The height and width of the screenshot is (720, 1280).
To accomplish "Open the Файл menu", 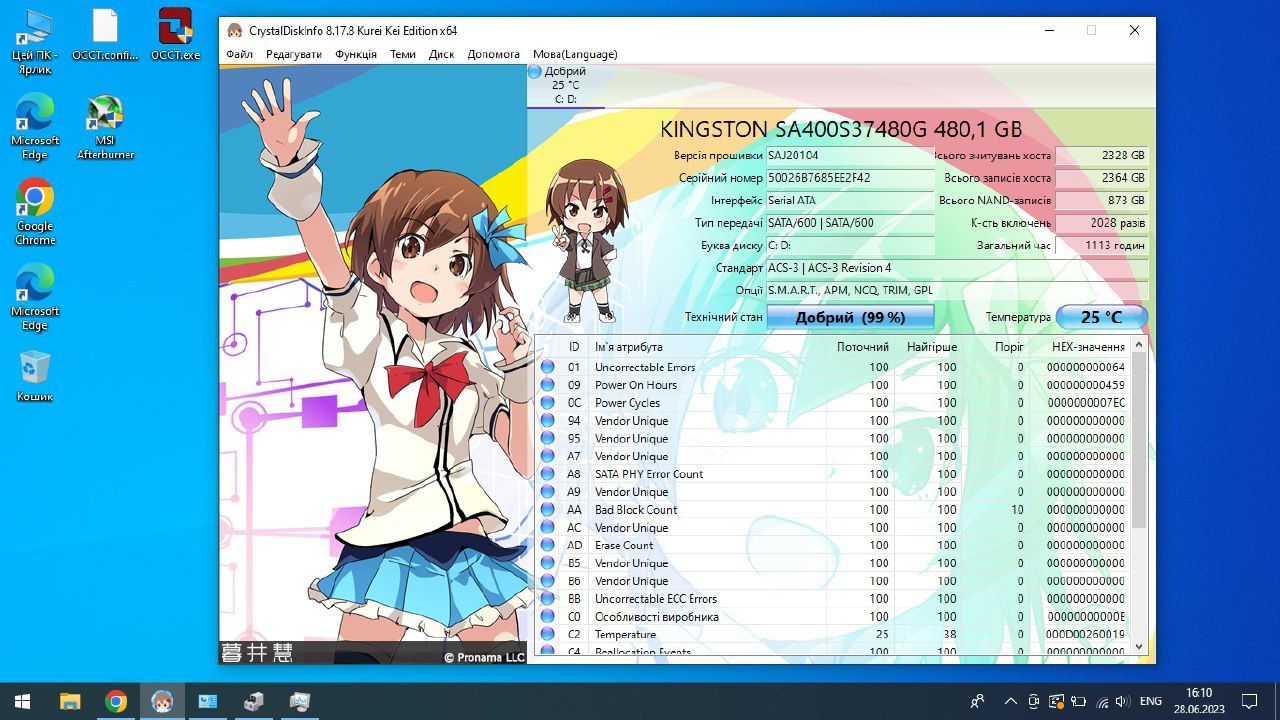I will [239, 54].
